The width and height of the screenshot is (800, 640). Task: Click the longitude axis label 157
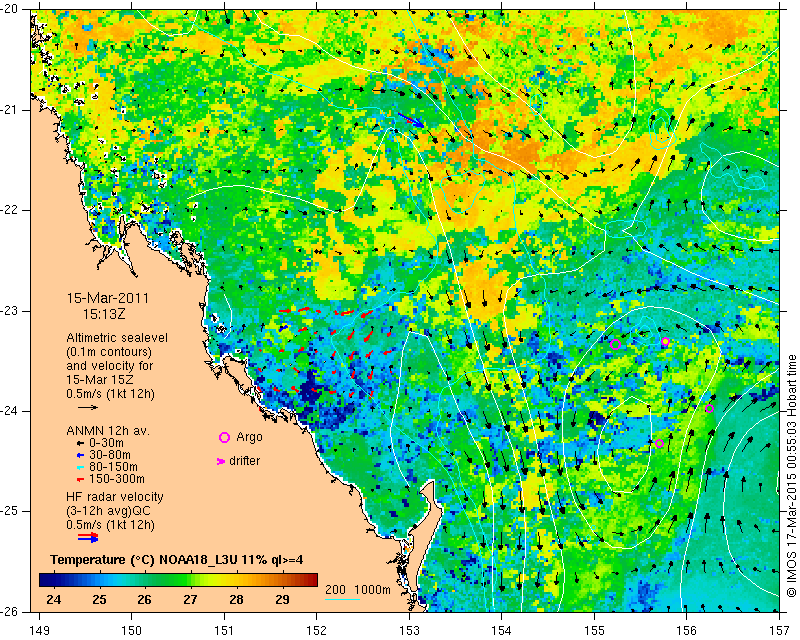[x=780, y=631]
